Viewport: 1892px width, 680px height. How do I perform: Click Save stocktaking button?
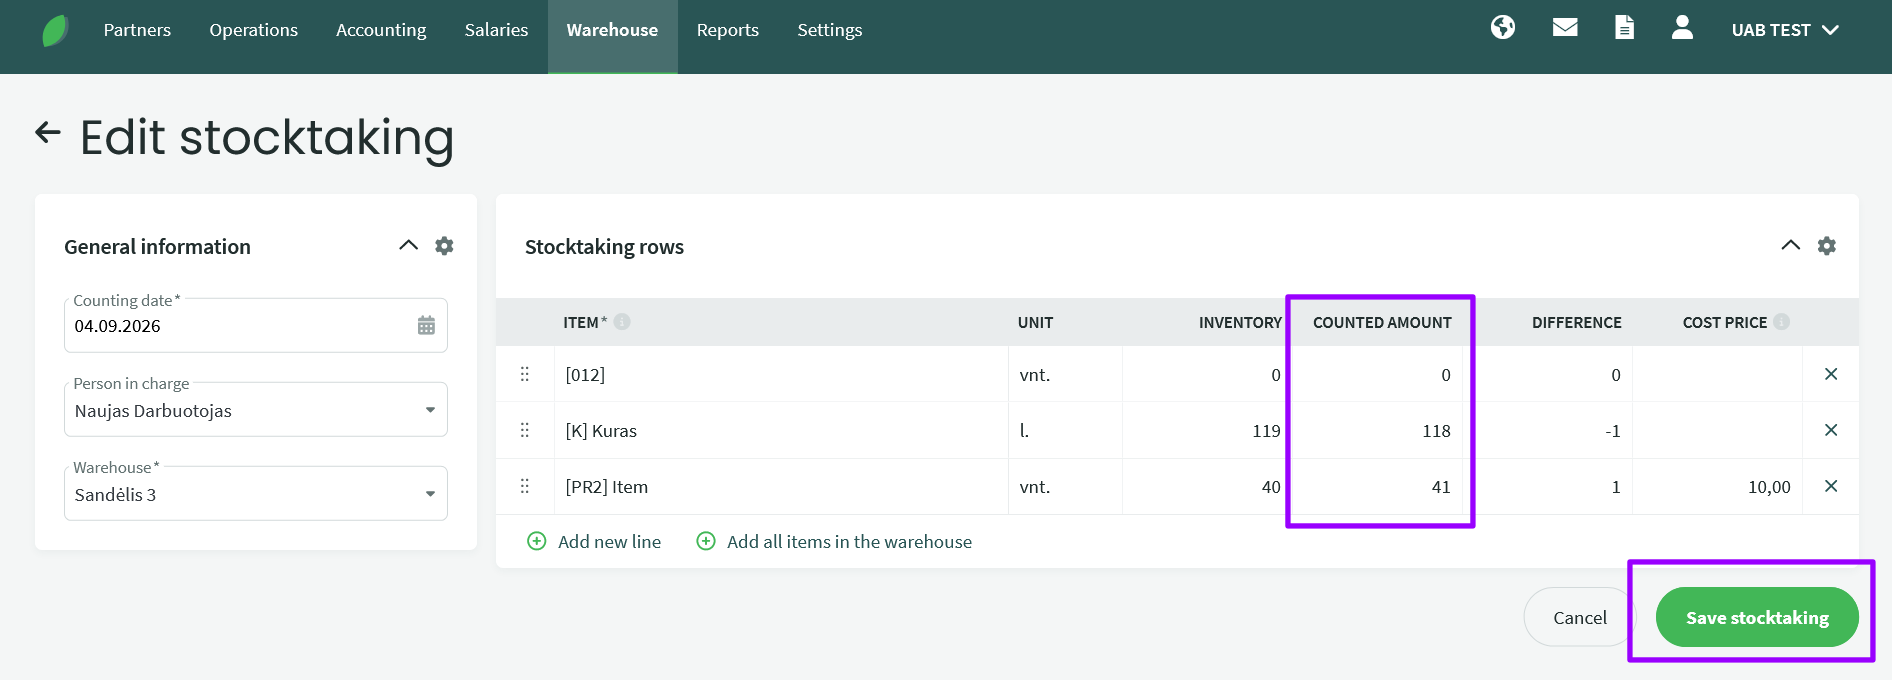1757,617
